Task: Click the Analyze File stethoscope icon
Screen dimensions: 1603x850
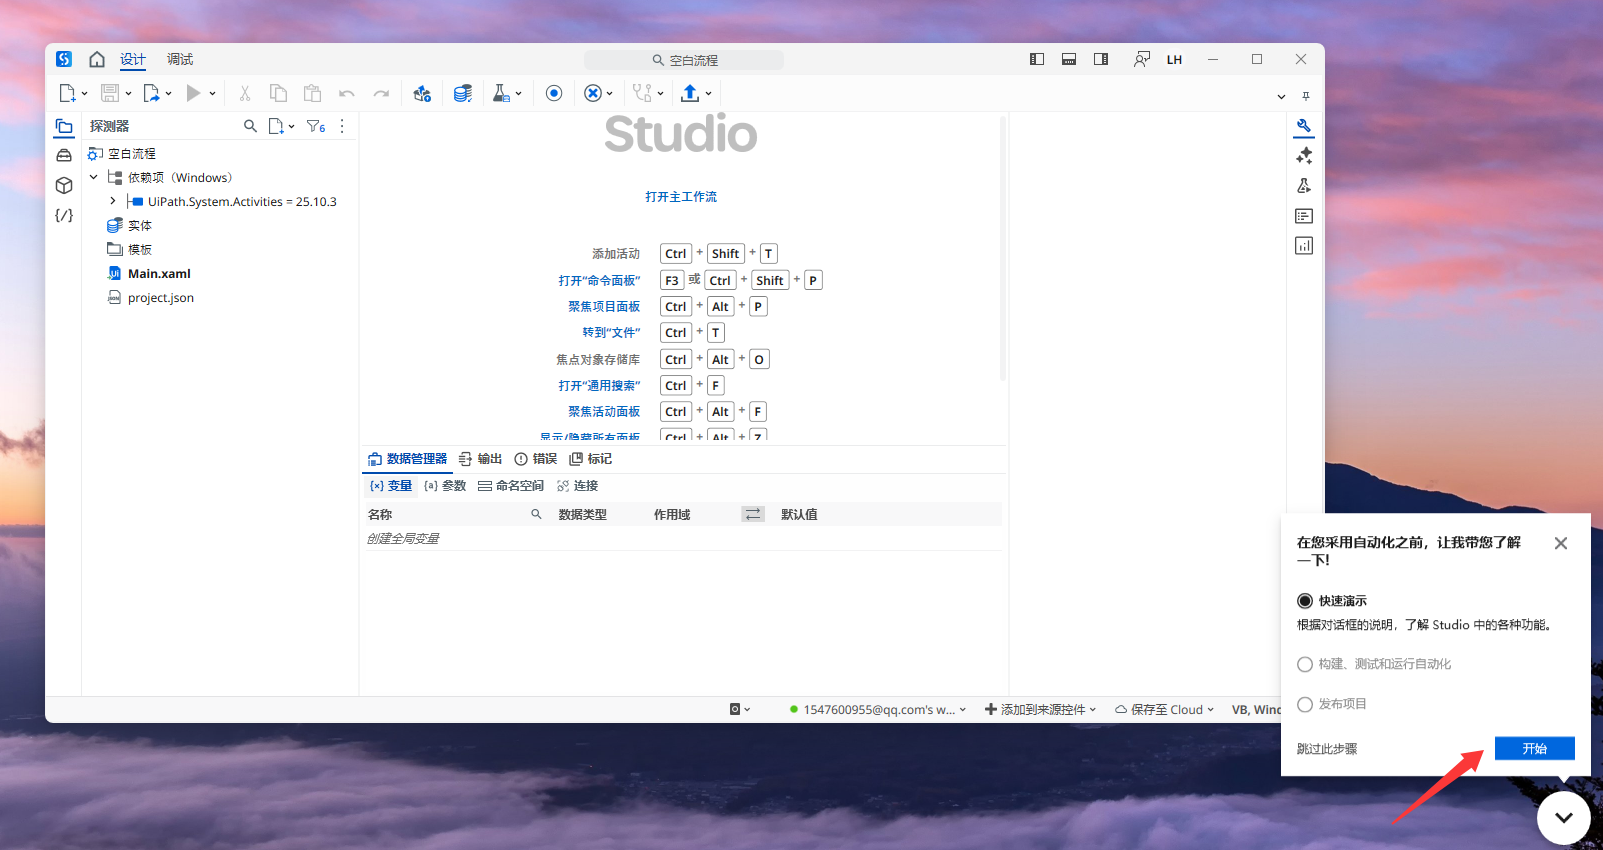Action: (x=642, y=93)
